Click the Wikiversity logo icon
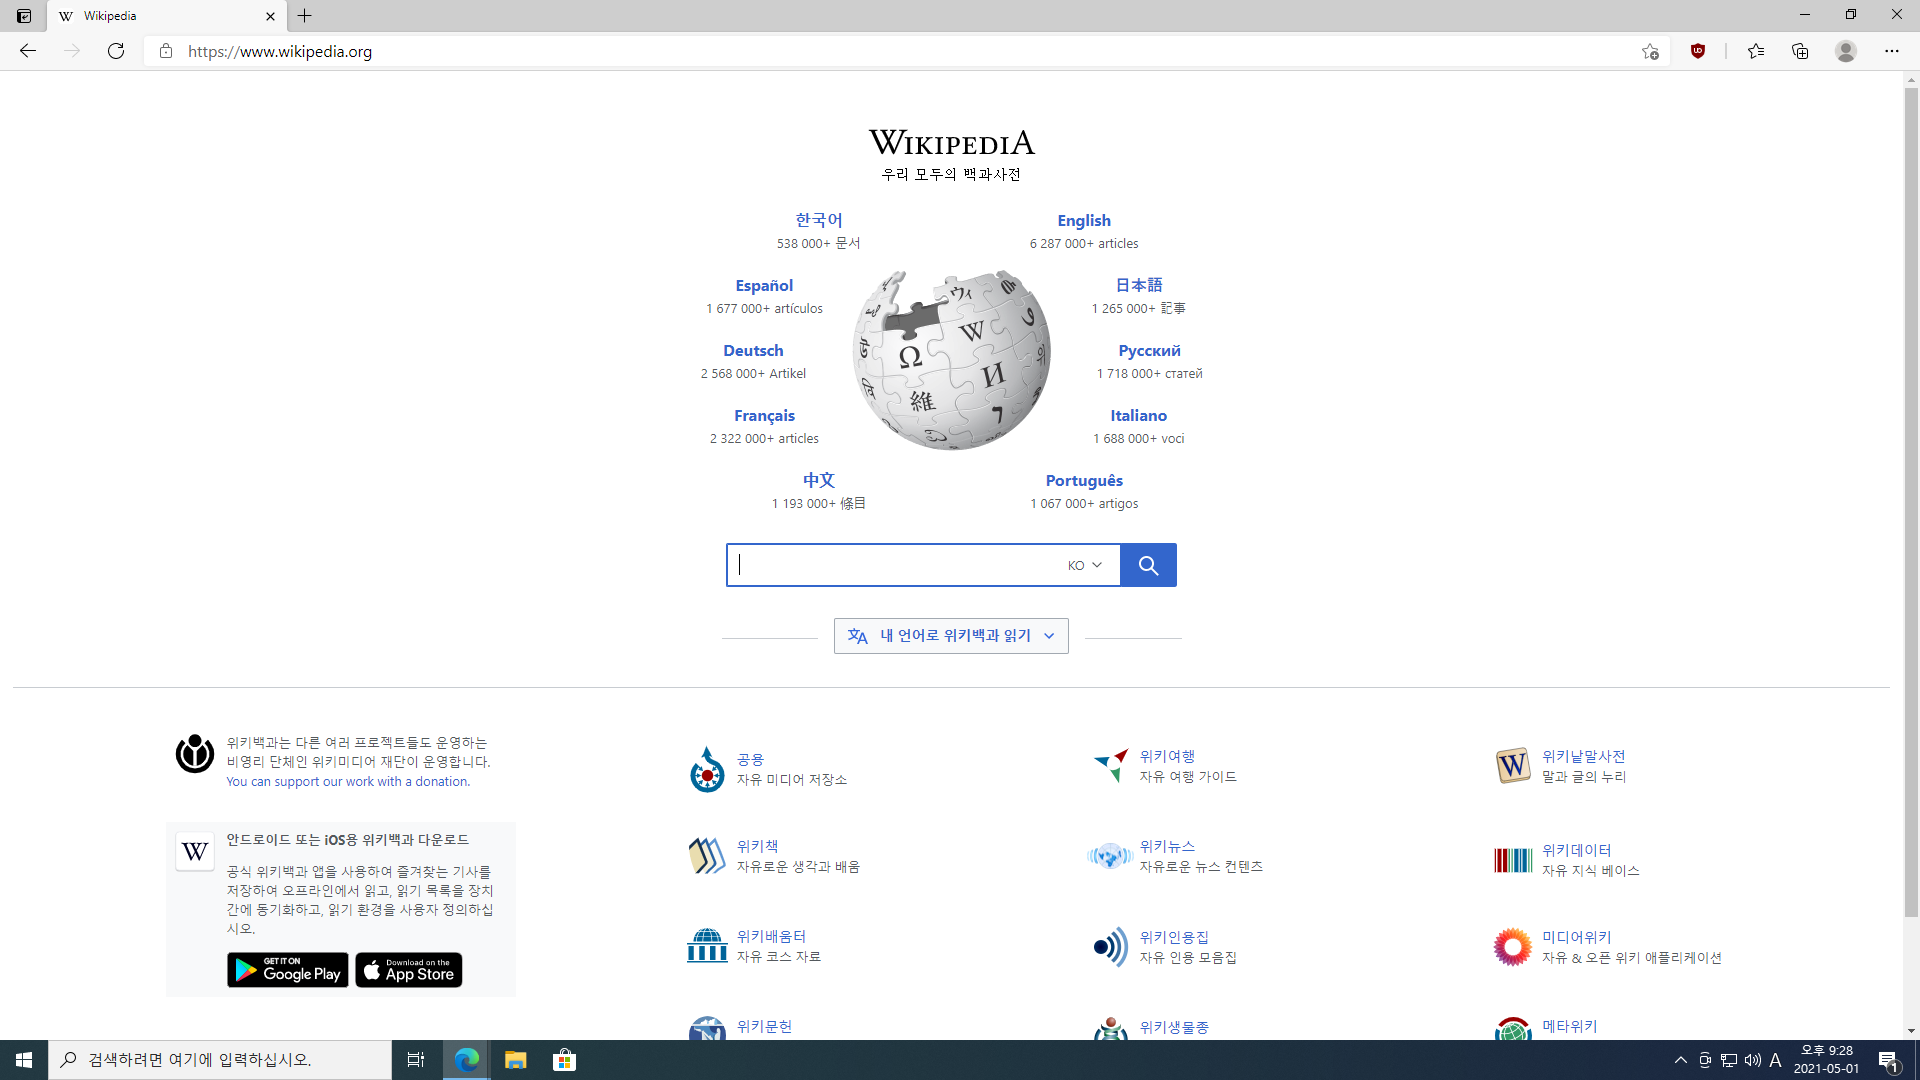 [x=707, y=945]
